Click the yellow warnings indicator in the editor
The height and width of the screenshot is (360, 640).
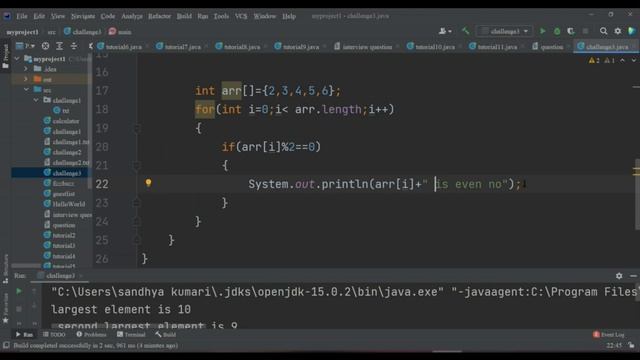594,60
